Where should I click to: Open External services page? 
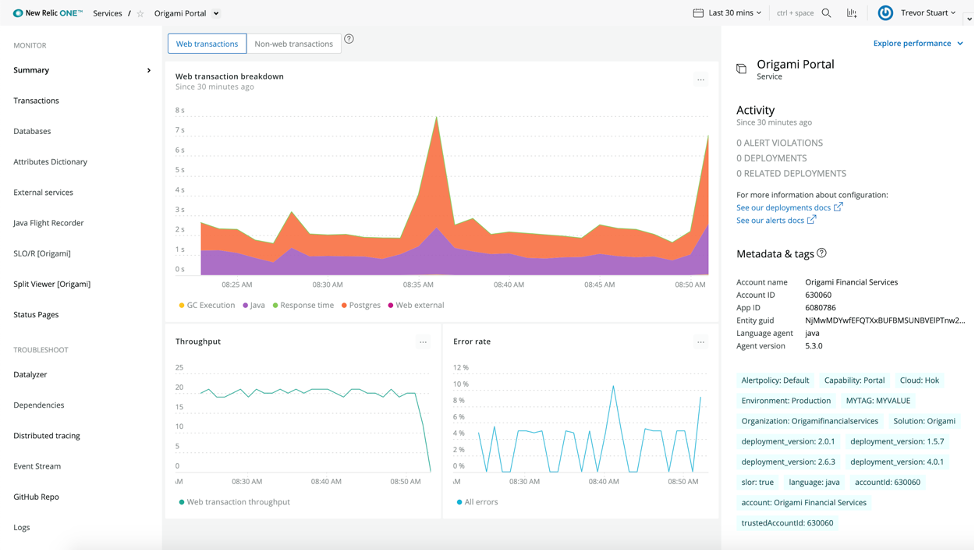(43, 192)
